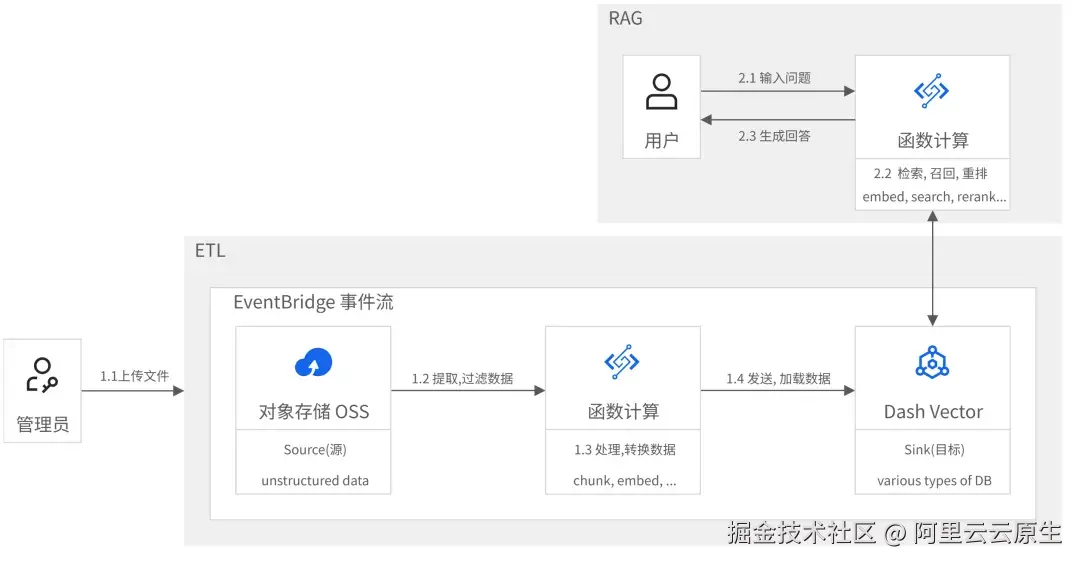This screenshot has height=564, width=1080.
Task: Select the 'Dash Vector' title
Action: click(x=933, y=412)
